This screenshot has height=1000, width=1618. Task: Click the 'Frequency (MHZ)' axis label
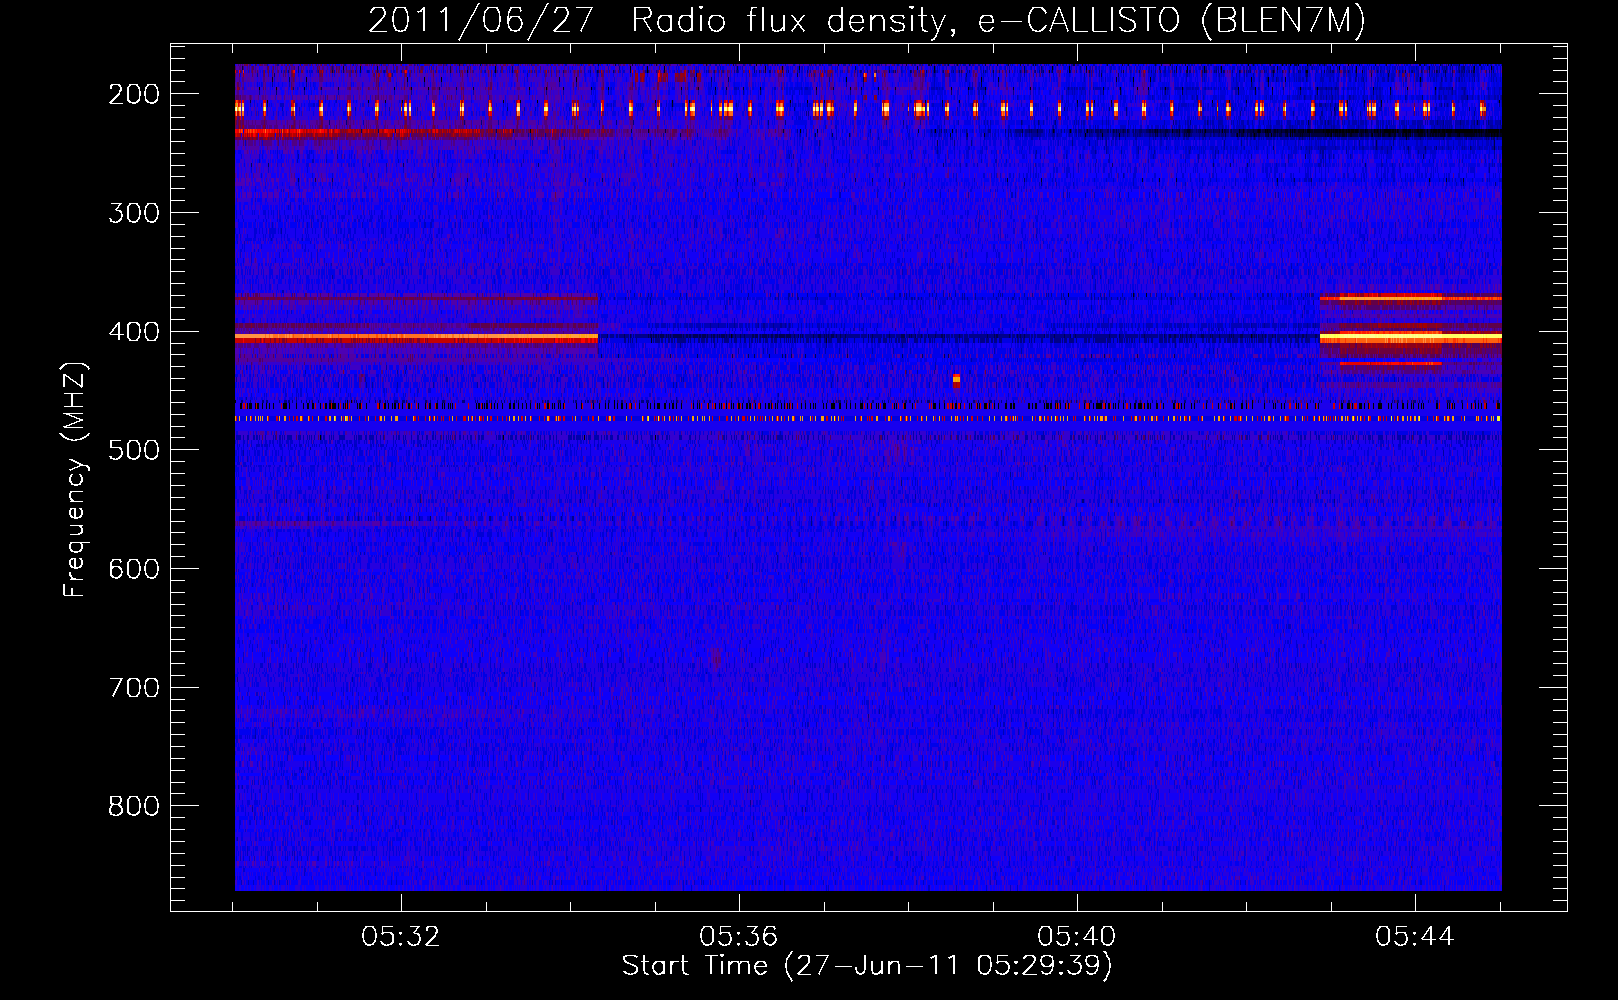click(x=75, y=479)
